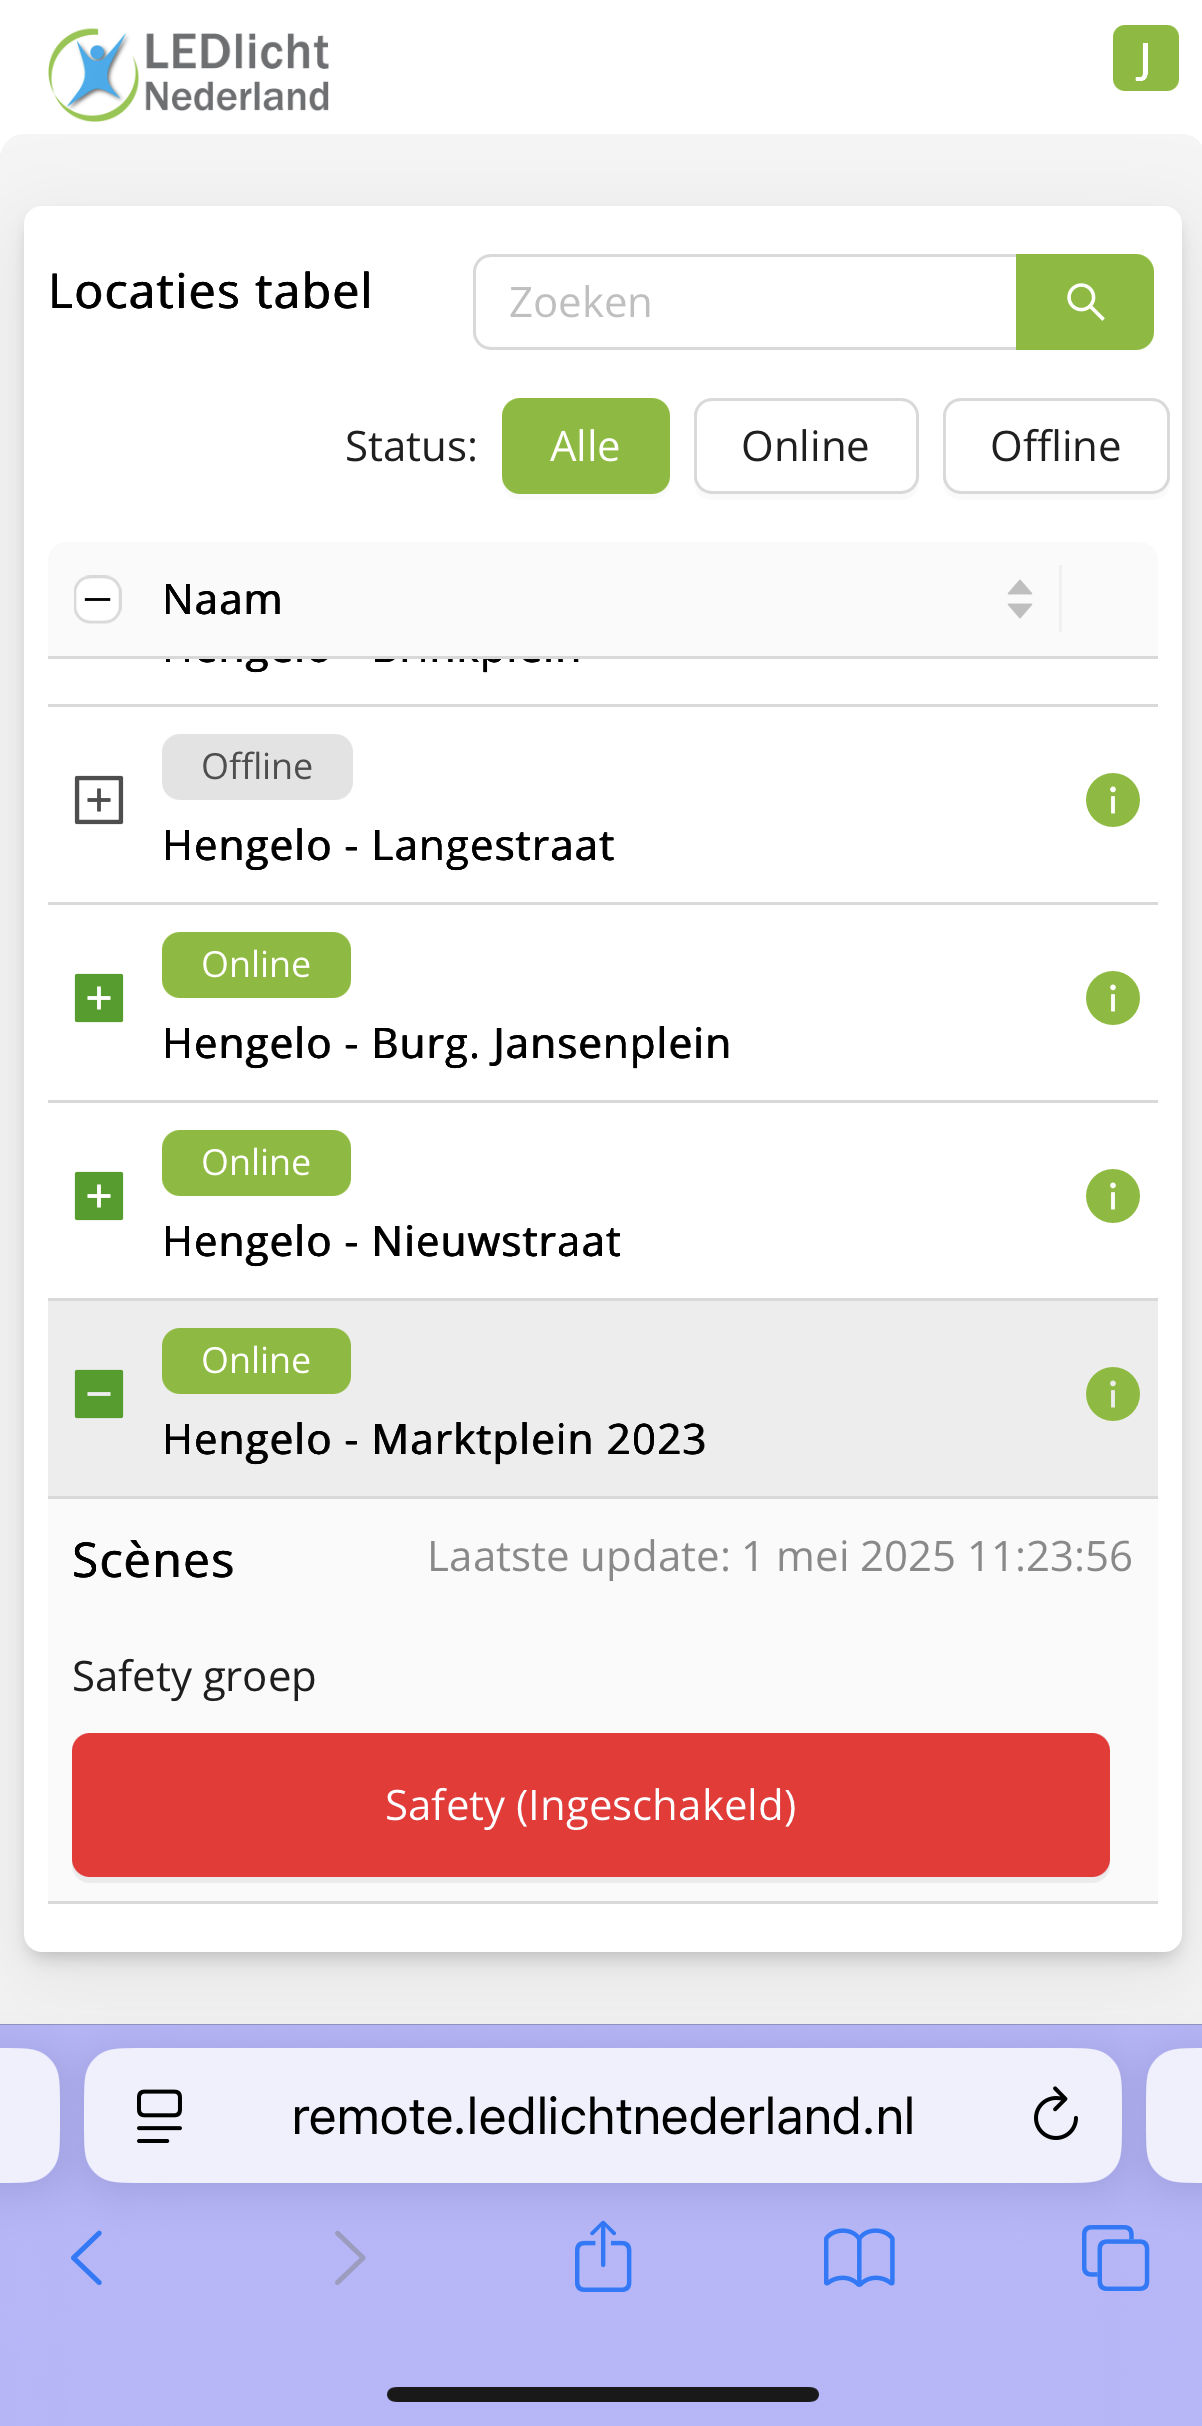
Task: Collapse the Hengelo - Marktplein 2023 row
Action: click(99, 1394)
